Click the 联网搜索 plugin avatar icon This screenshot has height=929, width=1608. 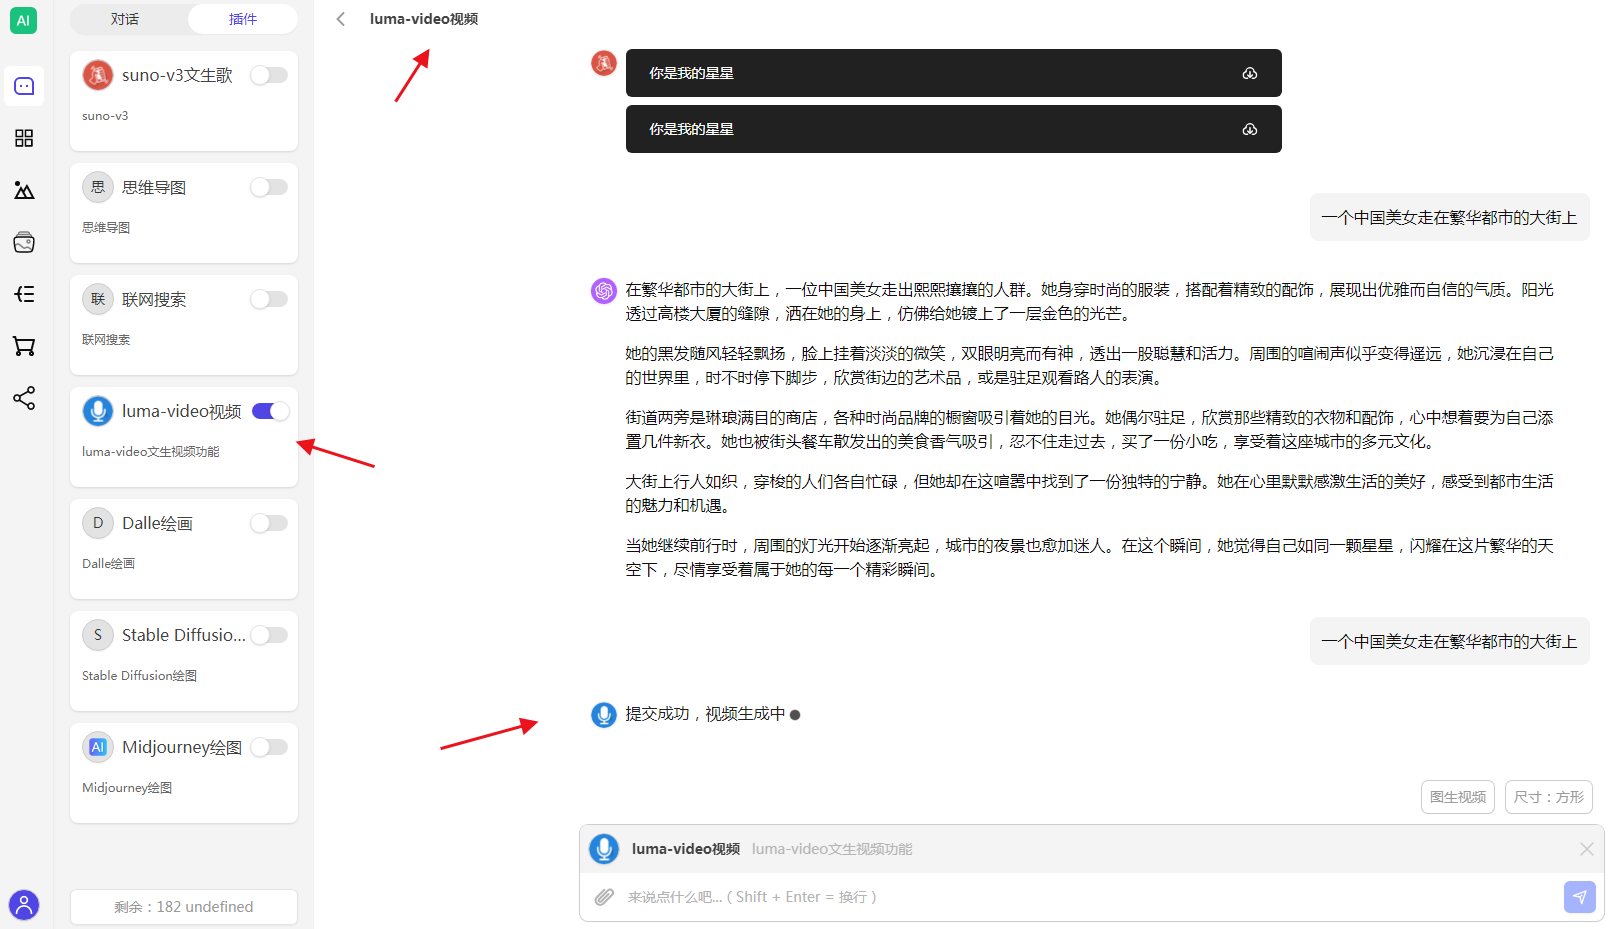coord(98,299)
